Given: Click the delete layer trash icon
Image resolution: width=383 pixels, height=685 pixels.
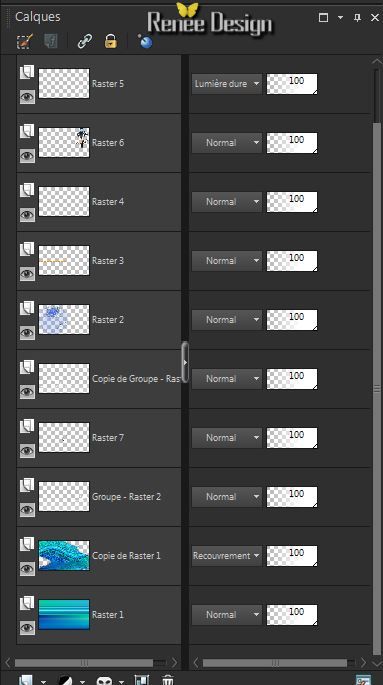Looking at the screenshot, I should point(168,680).
